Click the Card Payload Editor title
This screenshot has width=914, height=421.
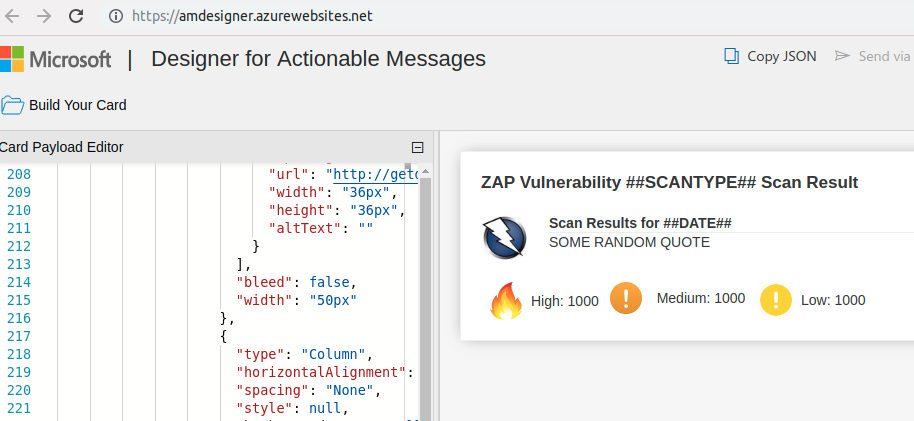pos(61,147)
